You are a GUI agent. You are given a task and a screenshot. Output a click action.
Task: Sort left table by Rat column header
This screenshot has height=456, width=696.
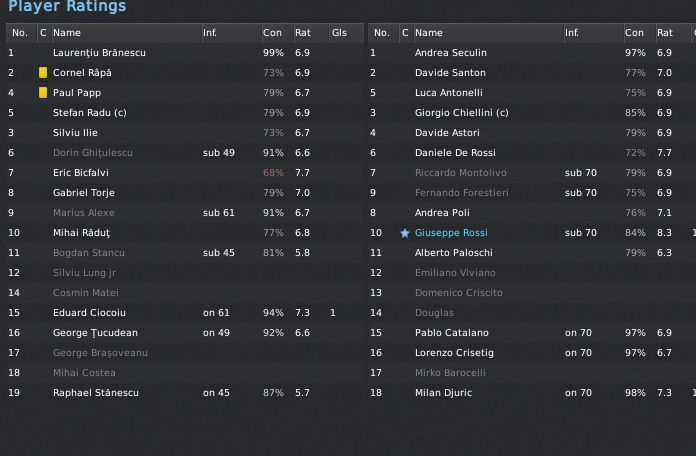click(302, 33)
